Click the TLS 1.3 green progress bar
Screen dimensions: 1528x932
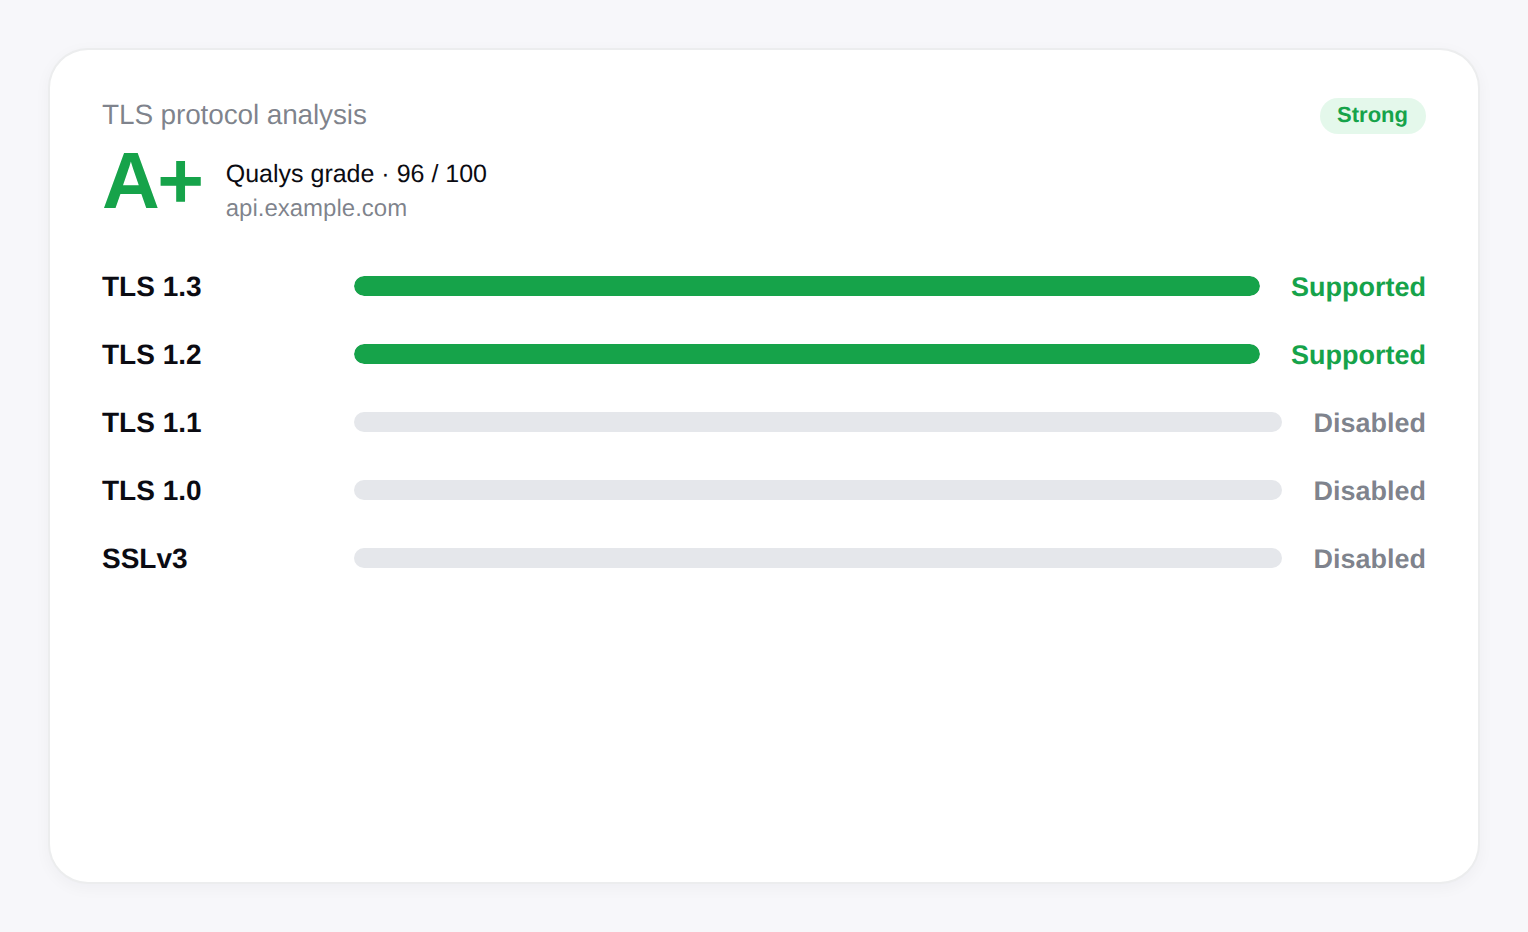tap(806, 287)
